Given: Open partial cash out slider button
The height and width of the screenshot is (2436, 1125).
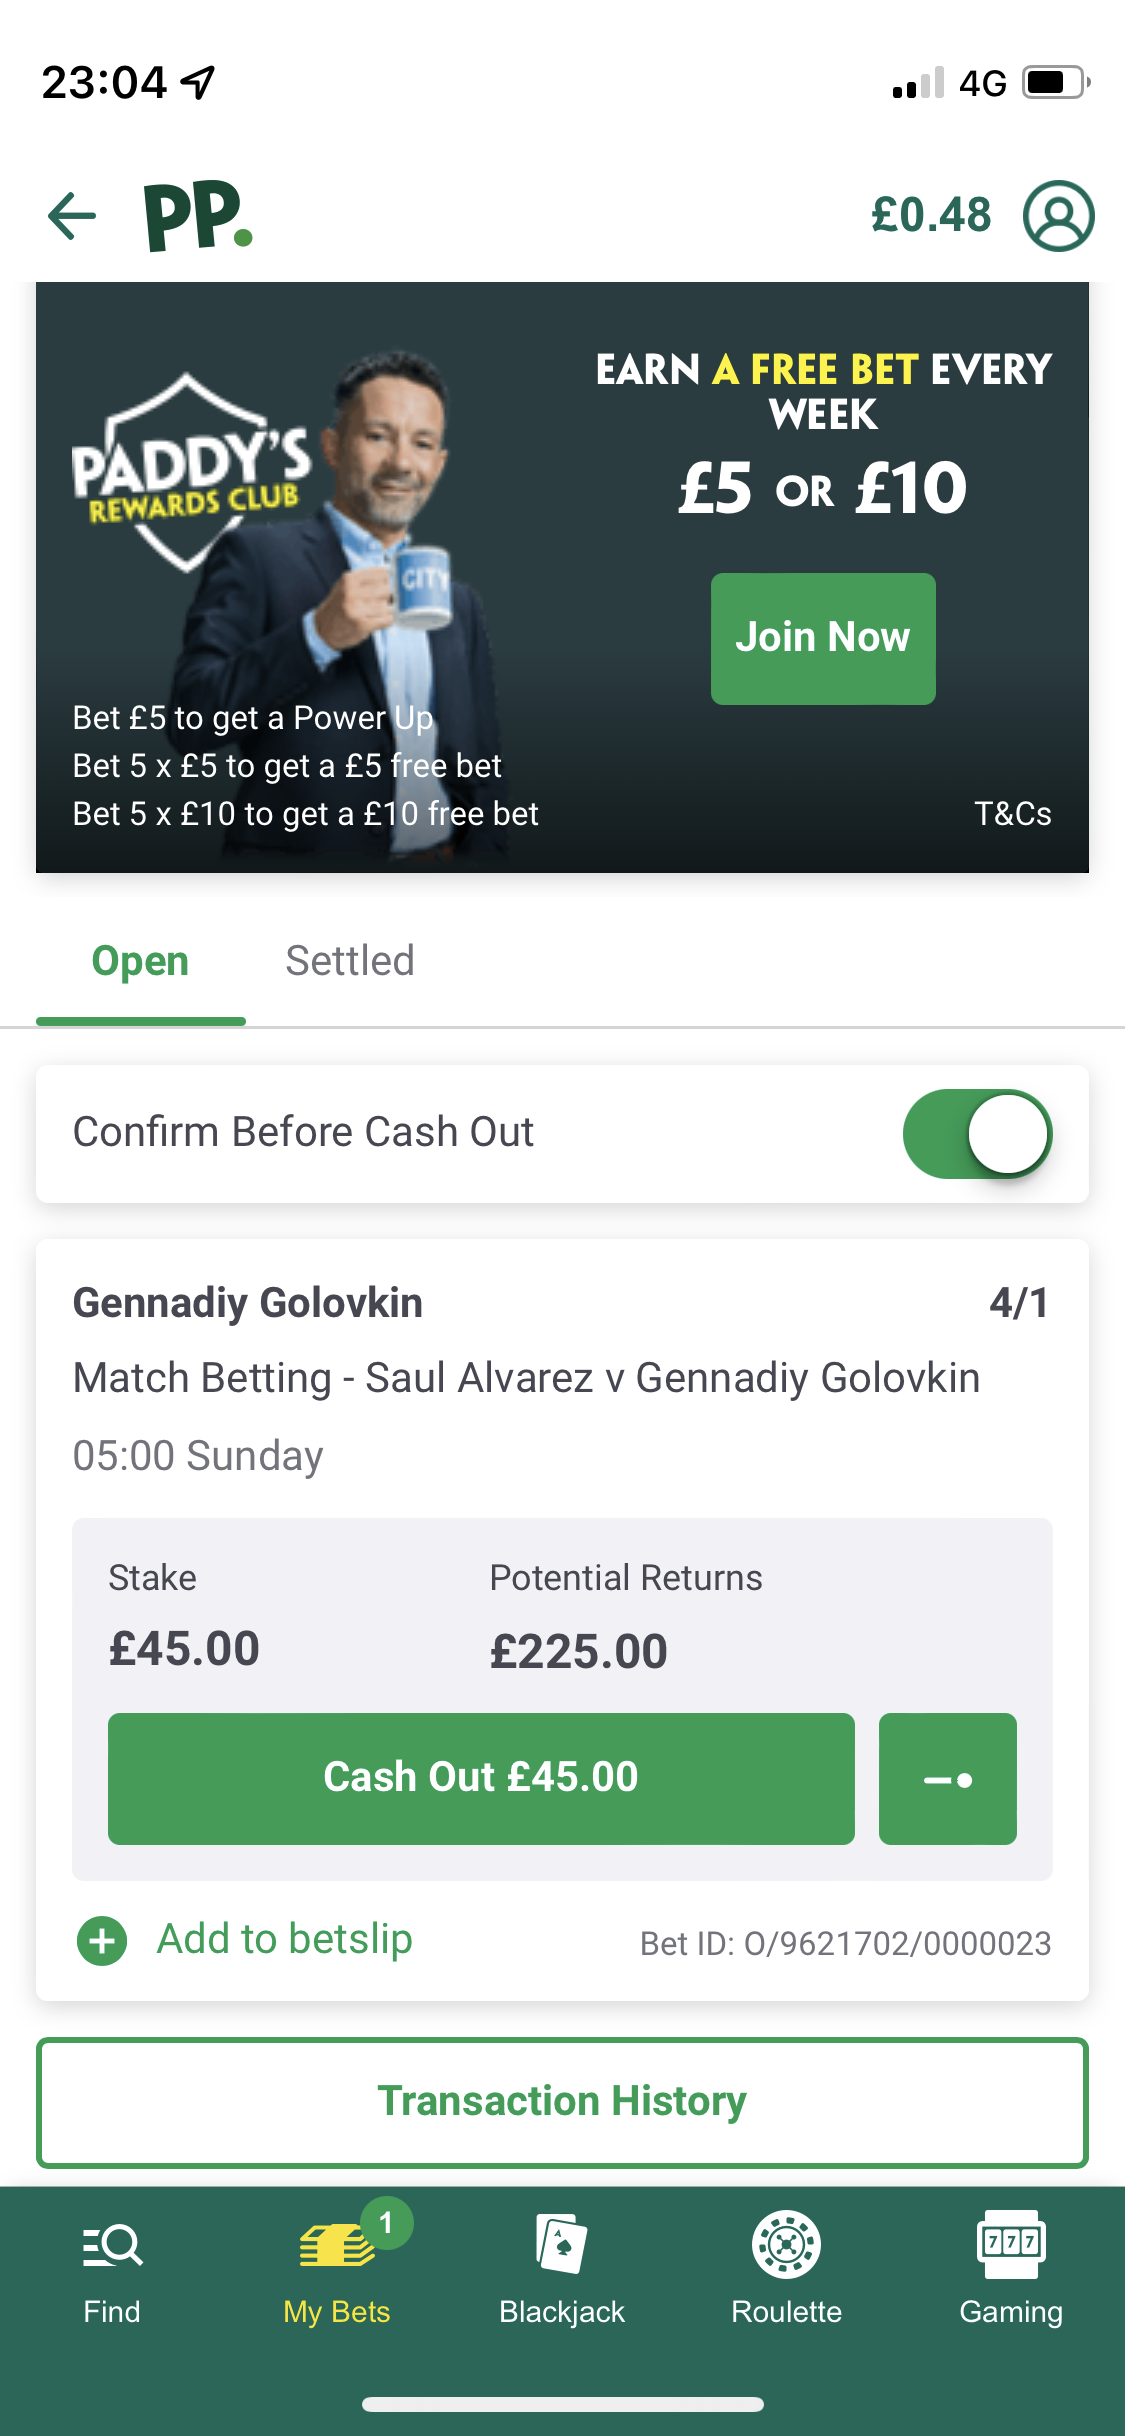Looking at the screenshot, I should (x=948, y=1779).
